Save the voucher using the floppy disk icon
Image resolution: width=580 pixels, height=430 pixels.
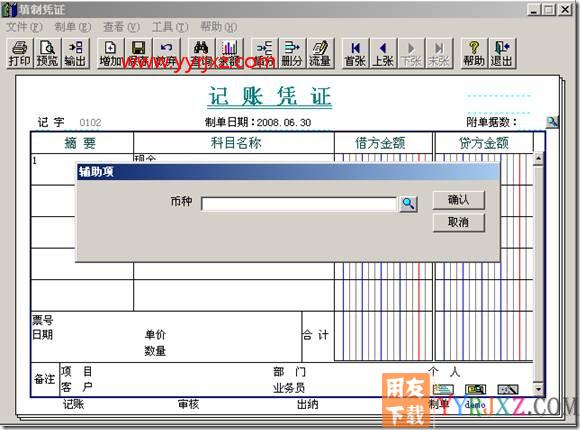[x=138, y=54]
